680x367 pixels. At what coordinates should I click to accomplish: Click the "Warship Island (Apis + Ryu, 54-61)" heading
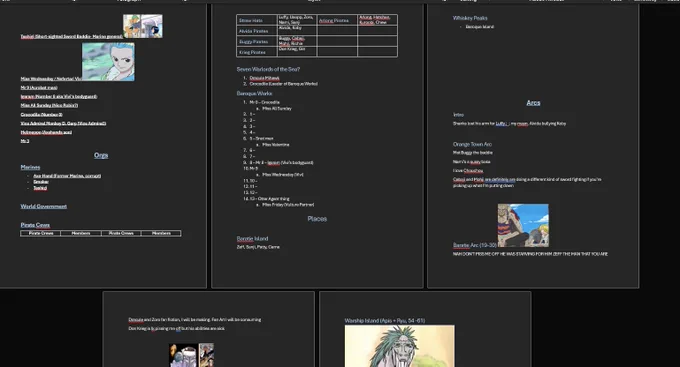tap(385, 321)
